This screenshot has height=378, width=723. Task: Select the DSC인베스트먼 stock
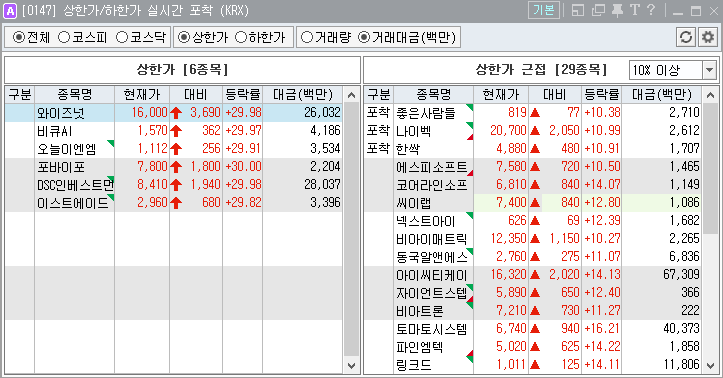(75, 185)
